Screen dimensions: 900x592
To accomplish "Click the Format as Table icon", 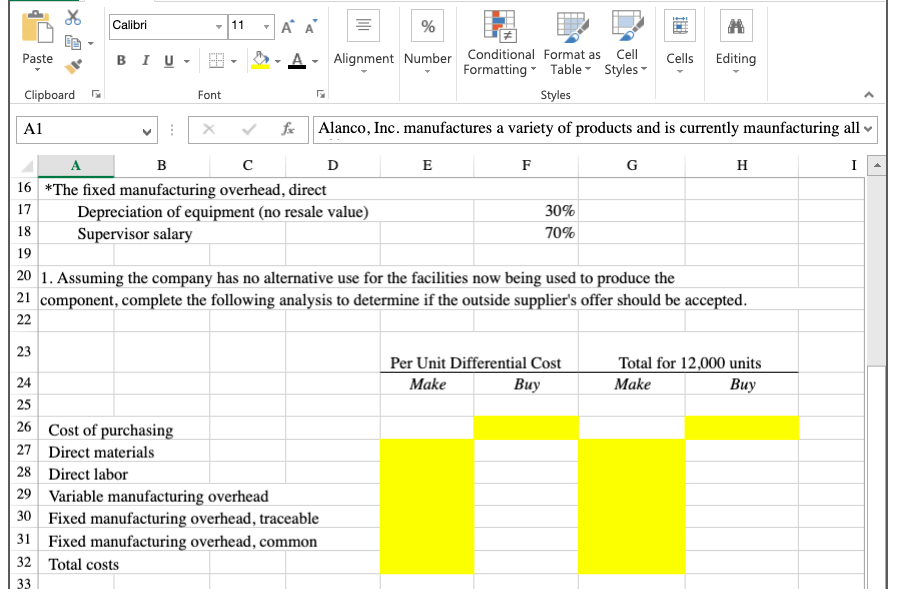I will tap(570, 25).
